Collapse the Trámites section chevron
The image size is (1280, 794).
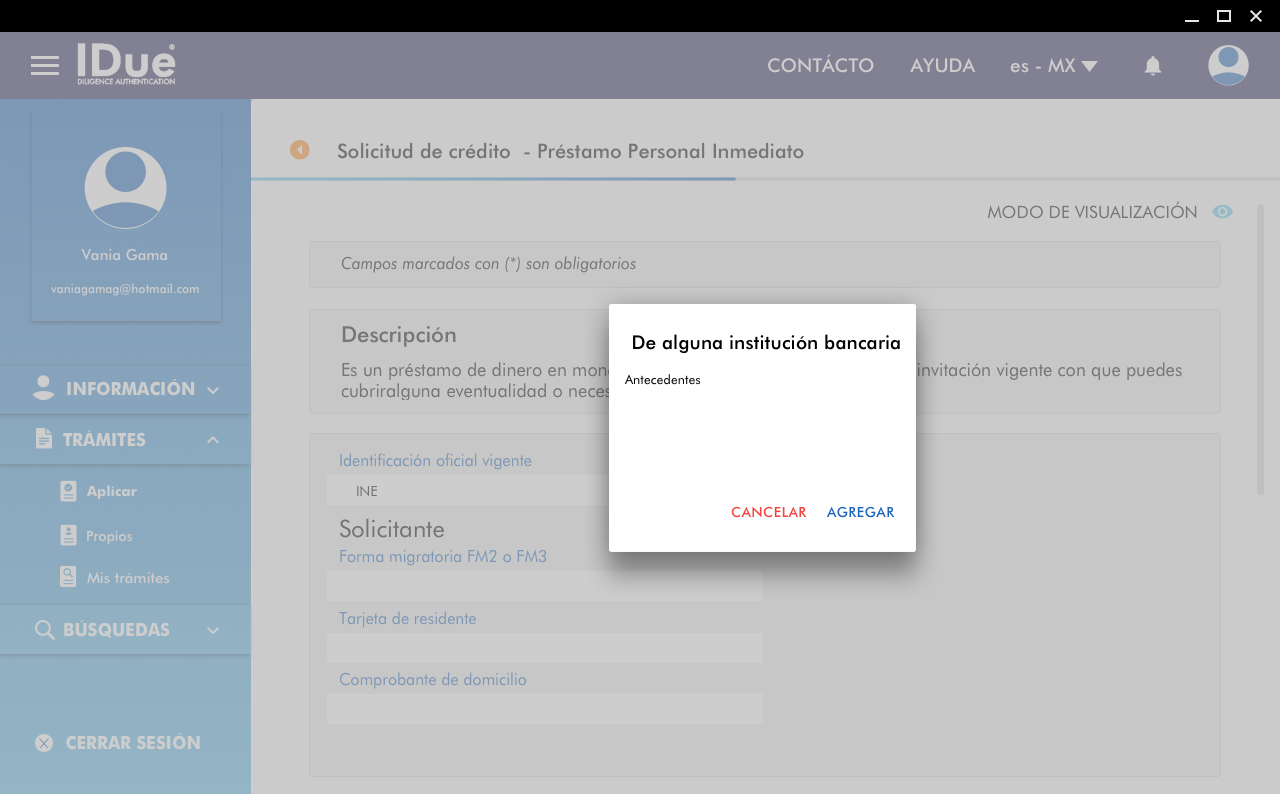coord(213,440)
